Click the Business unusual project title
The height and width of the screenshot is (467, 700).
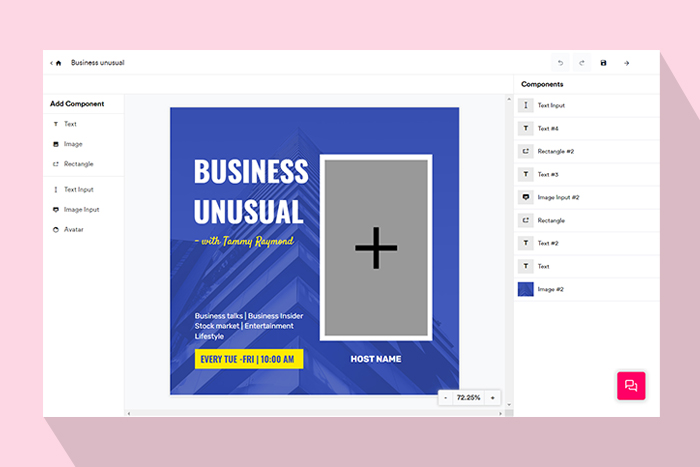coord(98,63)
